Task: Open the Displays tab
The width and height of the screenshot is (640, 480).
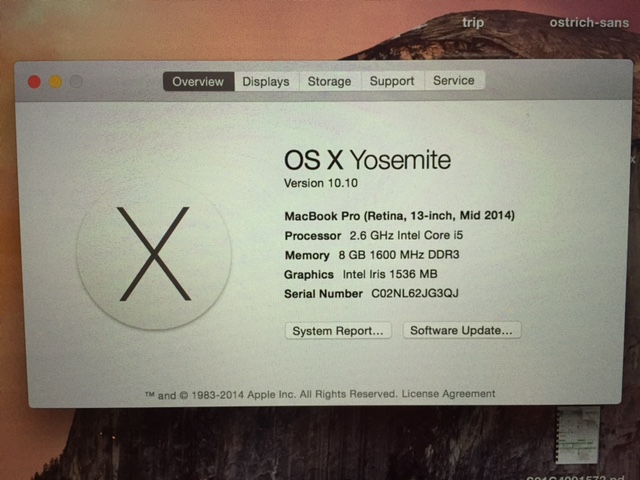Action: [266, 81]
